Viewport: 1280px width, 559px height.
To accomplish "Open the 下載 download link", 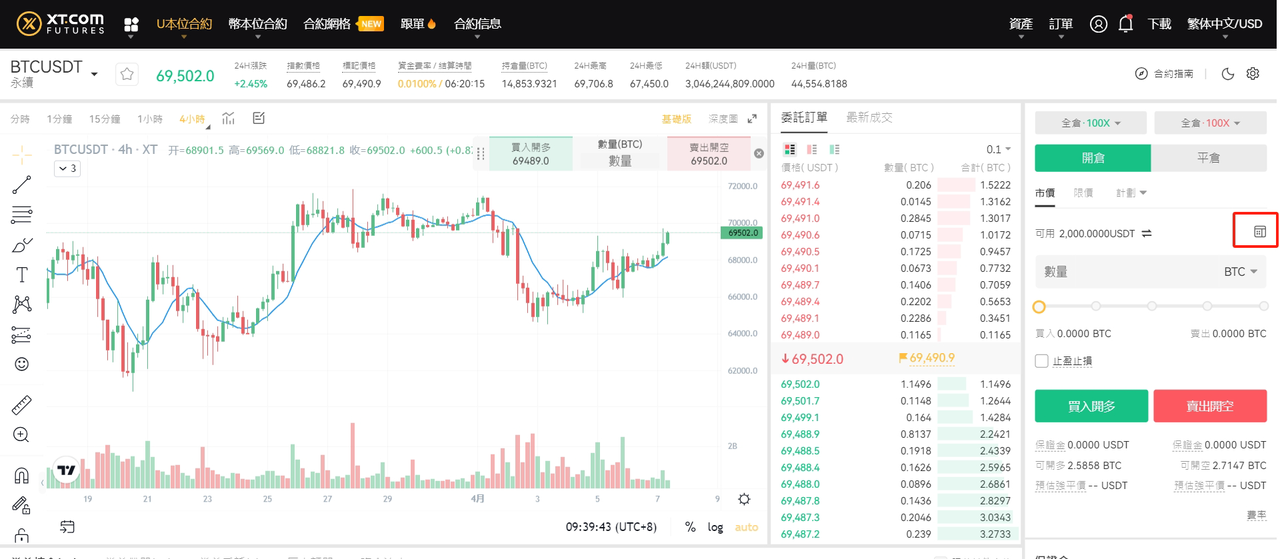I will [x=1159, y=24].
